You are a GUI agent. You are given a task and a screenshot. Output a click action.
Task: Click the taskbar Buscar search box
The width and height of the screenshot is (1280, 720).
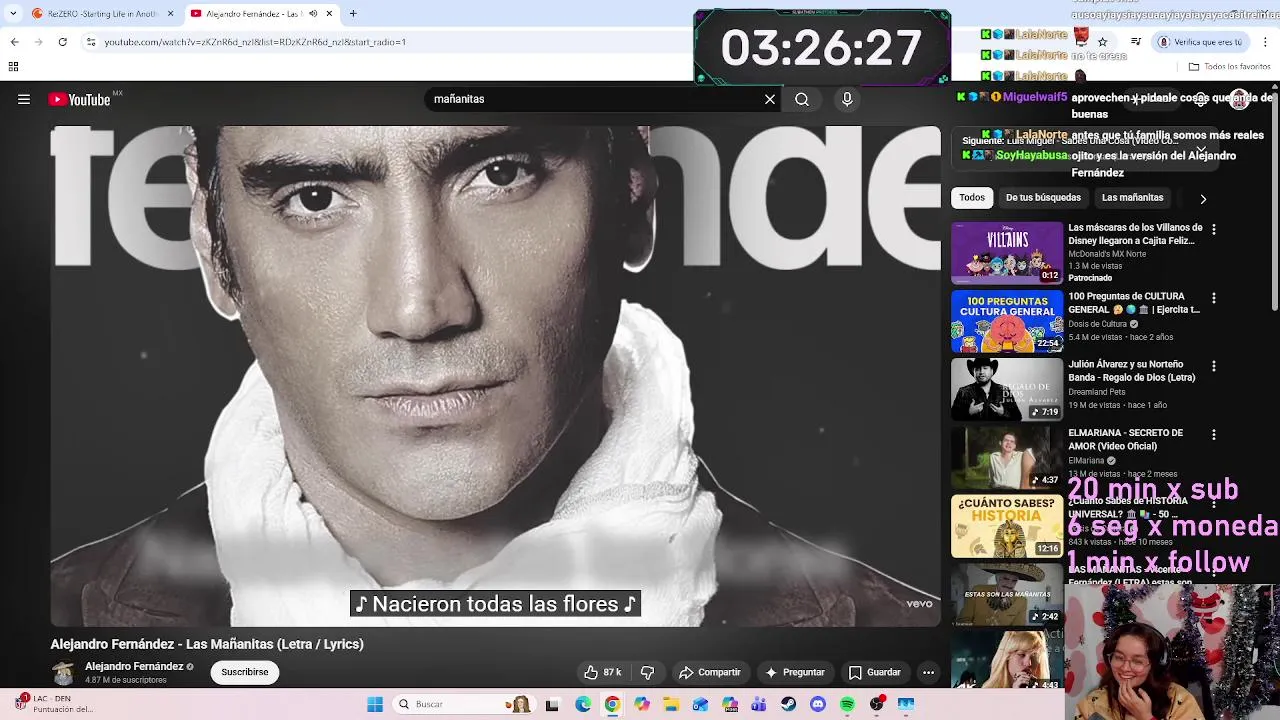[x=463, y=704]
